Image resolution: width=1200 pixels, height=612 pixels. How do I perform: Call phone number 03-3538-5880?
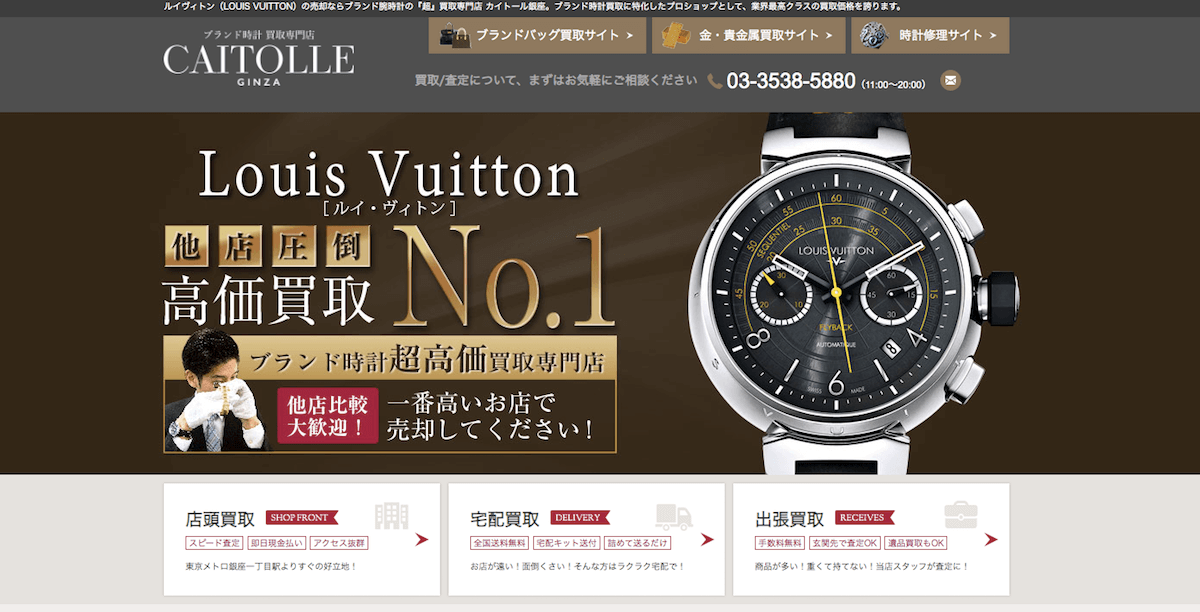click(x=791, y=82)
